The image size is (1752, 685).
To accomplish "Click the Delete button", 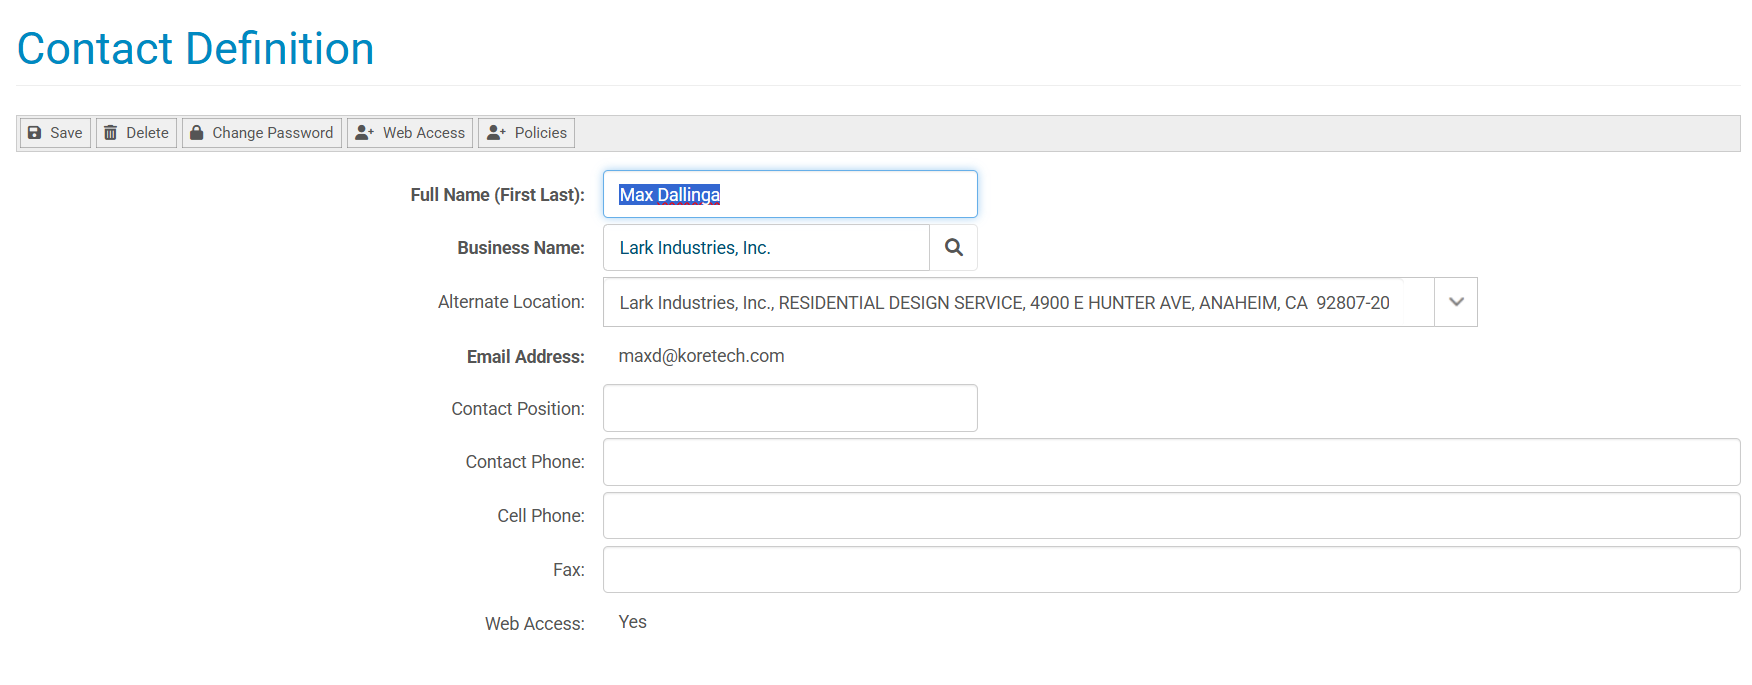I will [x=136, y=133].
